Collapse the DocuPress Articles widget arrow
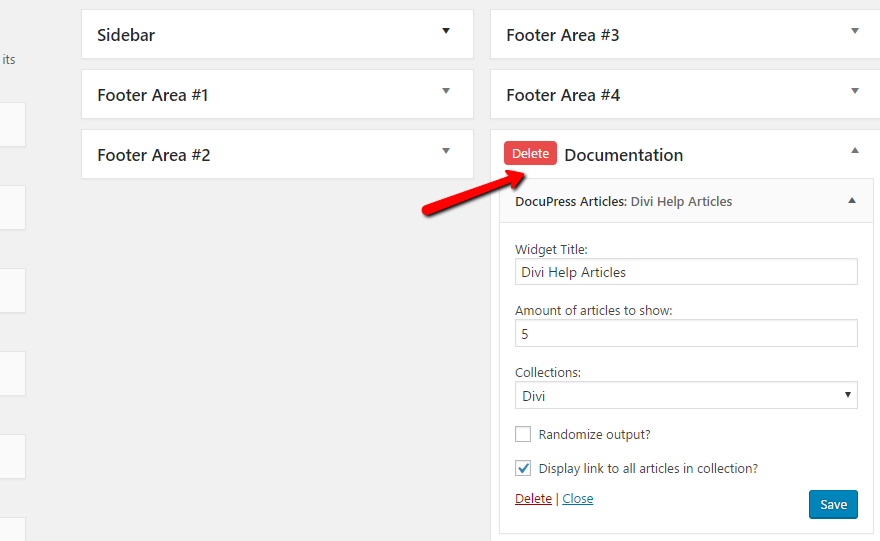Image resolution: width=880 pixels, height=541 pixels. pyautogui.click(x=852, y=201)
